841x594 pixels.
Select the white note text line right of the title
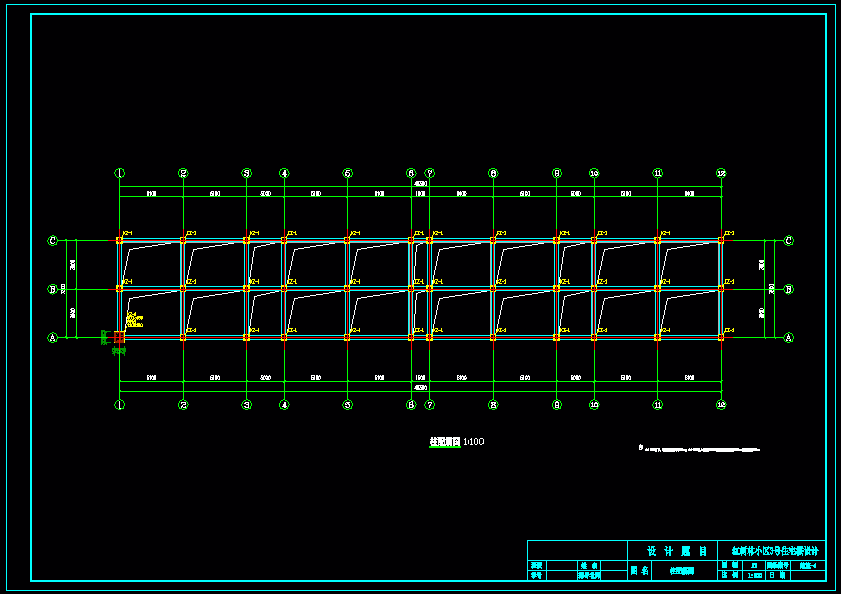(691, 449)
